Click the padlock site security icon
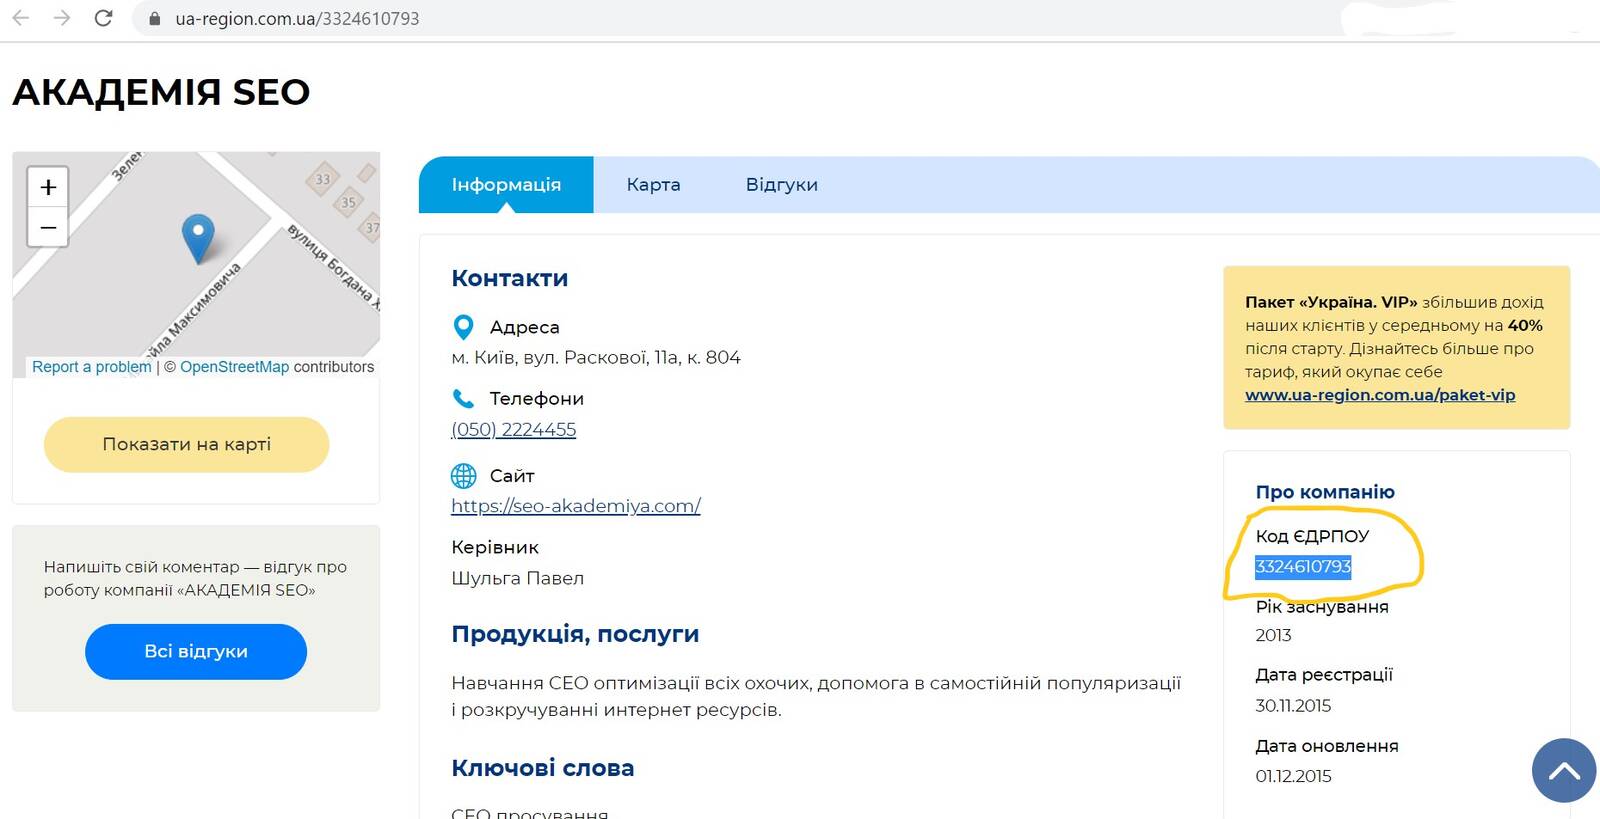This screenshot has width=1600, height=819. click(154, 19)
